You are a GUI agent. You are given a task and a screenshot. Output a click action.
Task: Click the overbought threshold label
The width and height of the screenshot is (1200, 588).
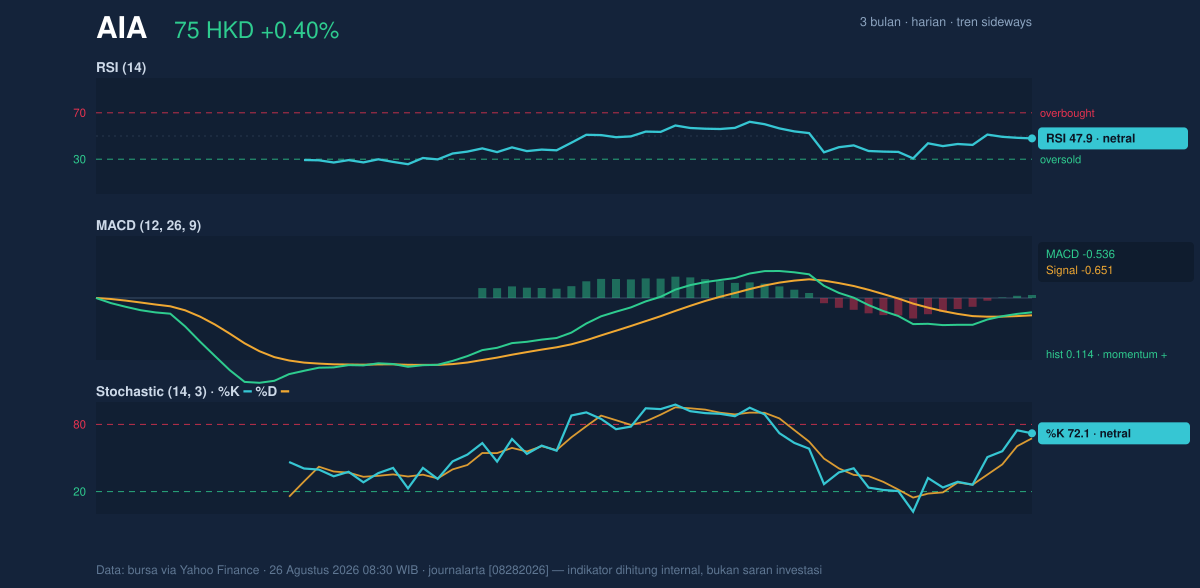point(1067,113)
